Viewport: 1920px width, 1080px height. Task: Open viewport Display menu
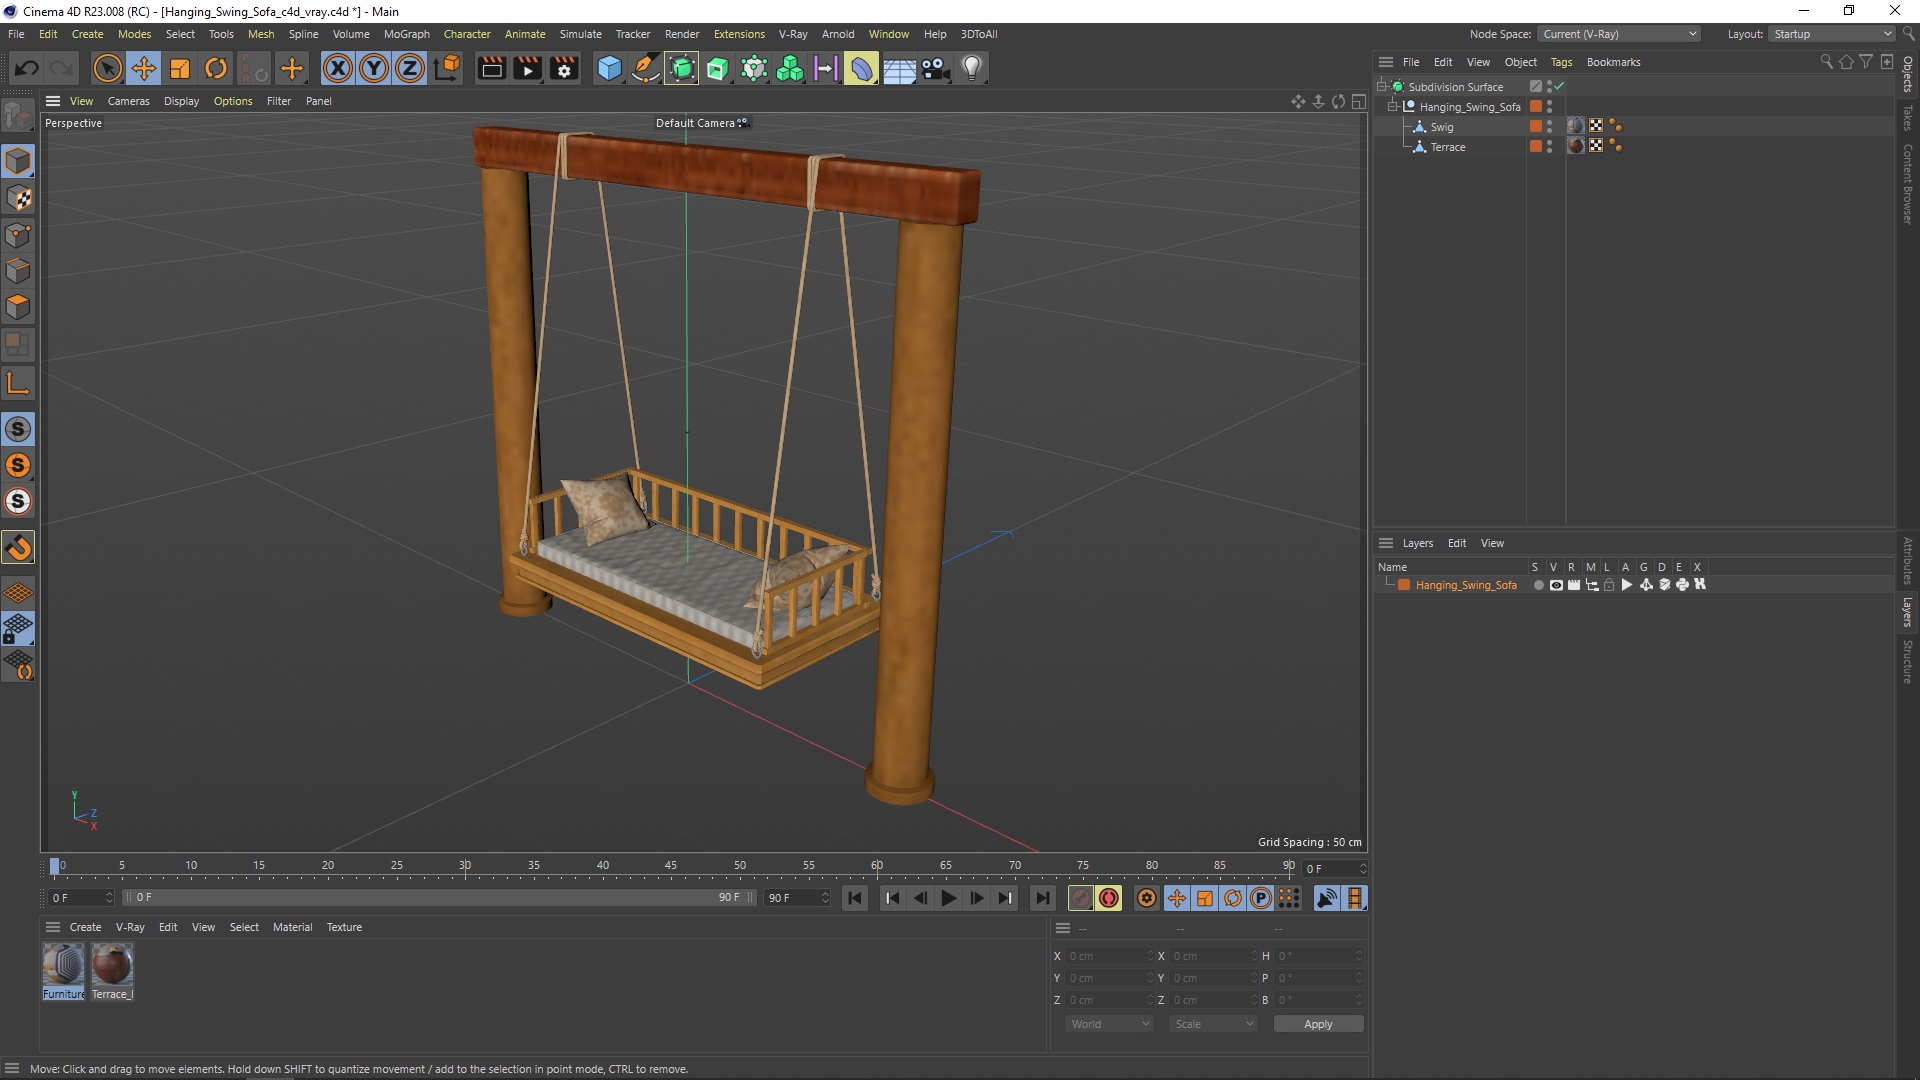coord(181,101)
